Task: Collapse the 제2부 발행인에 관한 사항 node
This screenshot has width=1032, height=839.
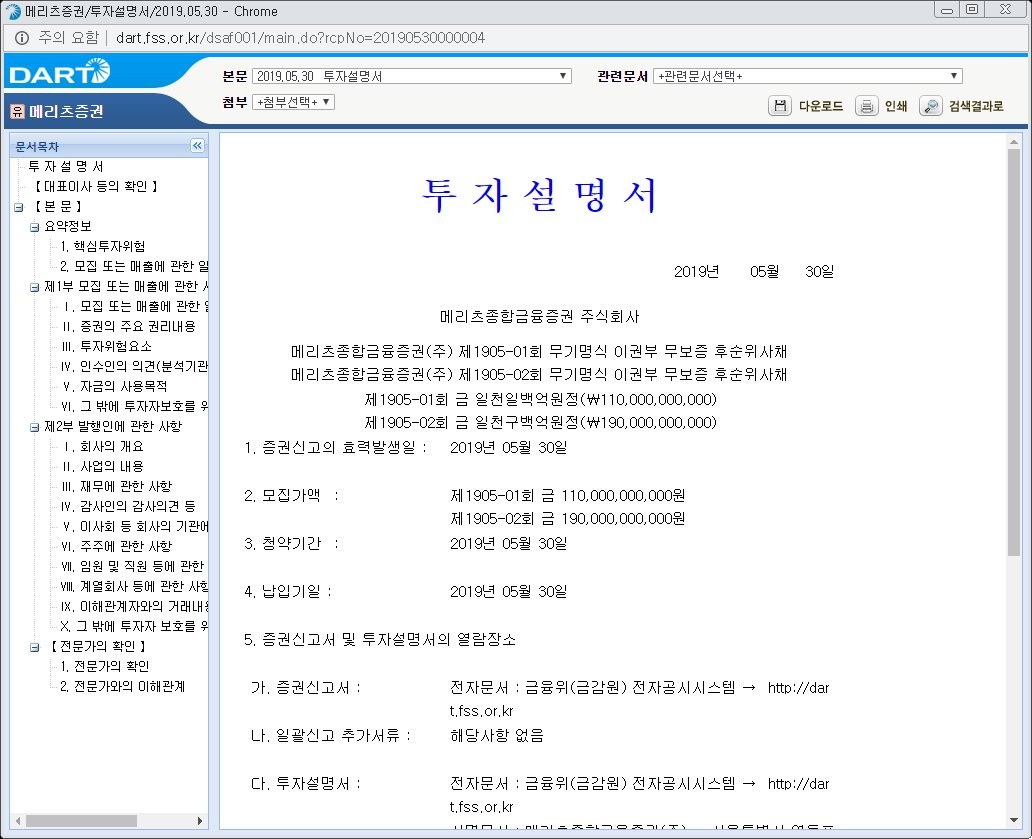Action: tap(34, 427)
